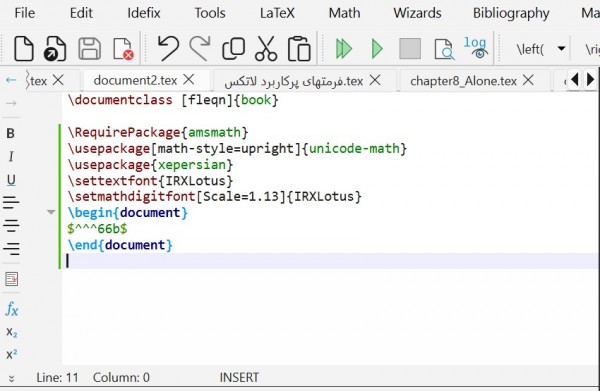Build and view with the double green arrow
Viewport: 600px width, 391px height.
tap(343, 49)
